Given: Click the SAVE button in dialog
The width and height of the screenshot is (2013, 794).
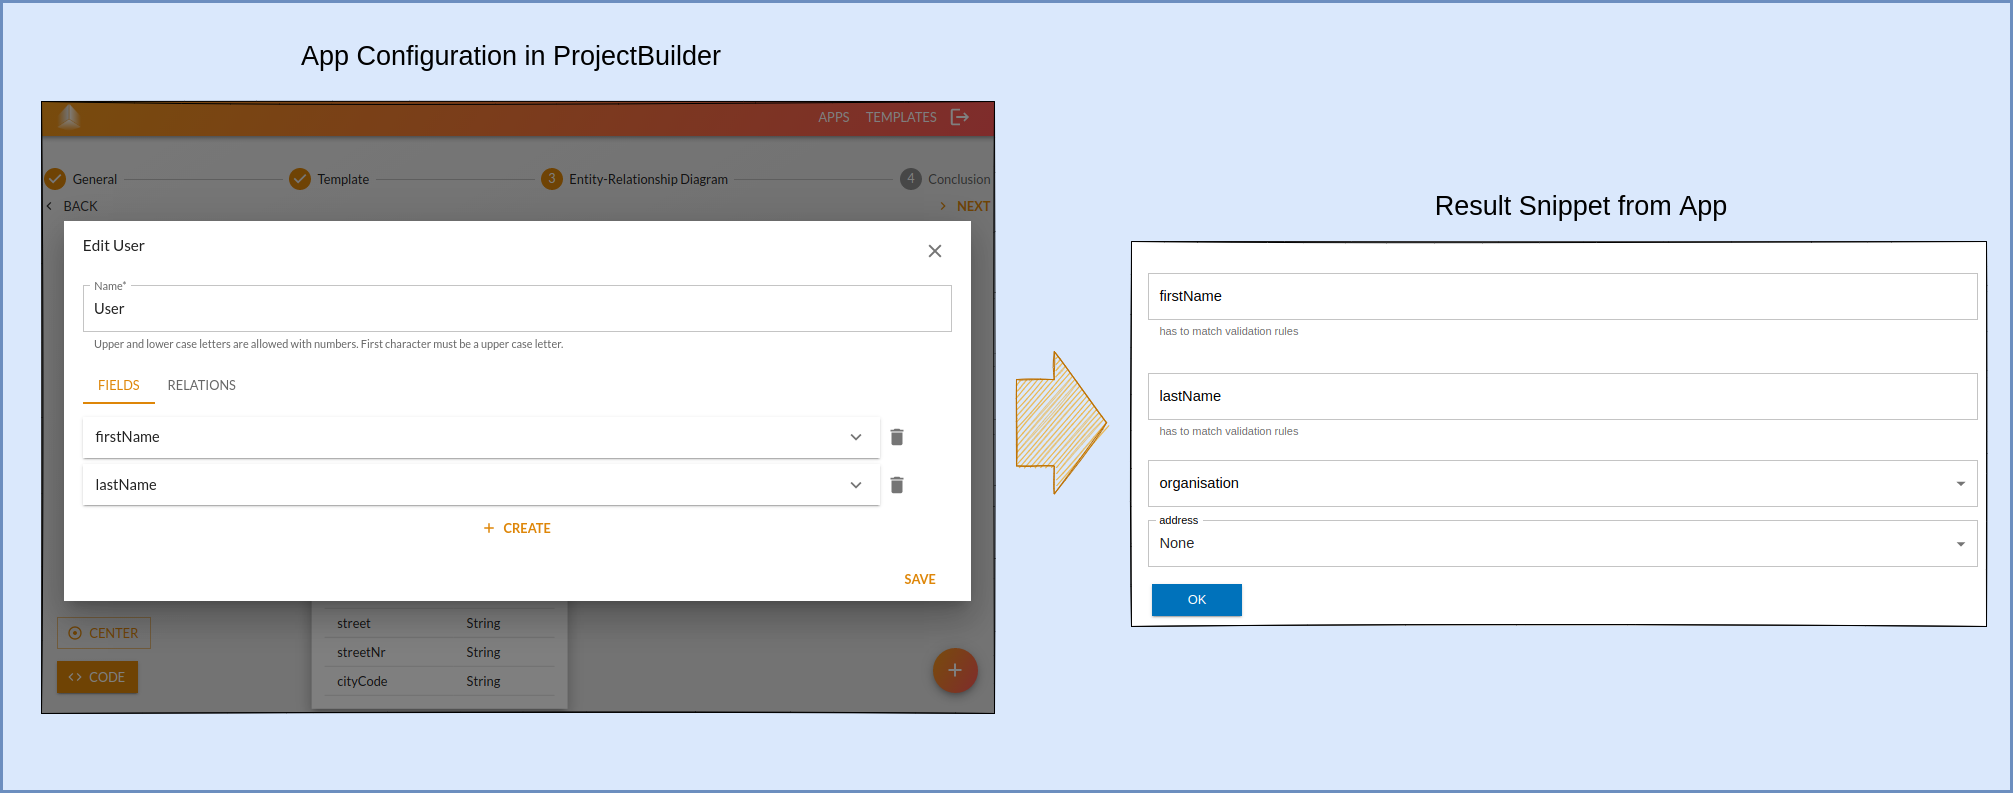Looking at the screenshot, I should [x=920, y=579].
